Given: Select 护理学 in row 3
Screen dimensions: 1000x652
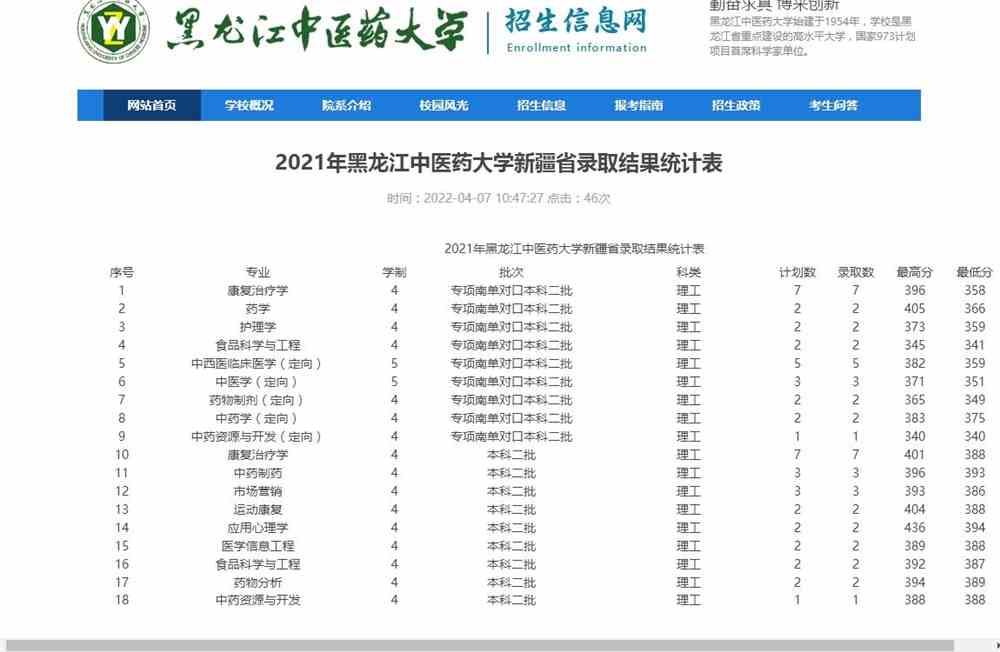Looking at the screenshot, I should pyautogui.click(x=258, y=327).
